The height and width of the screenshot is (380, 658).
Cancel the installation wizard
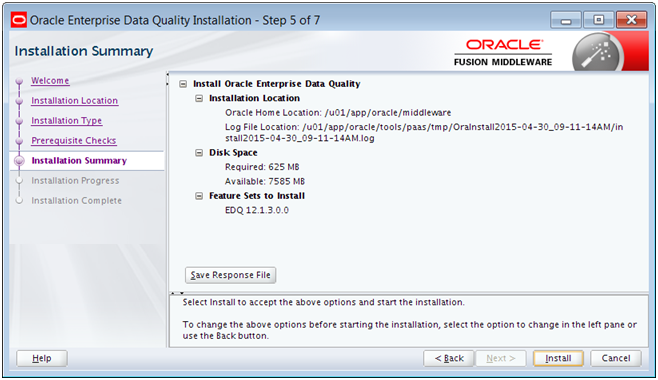[x=616, y=358]
